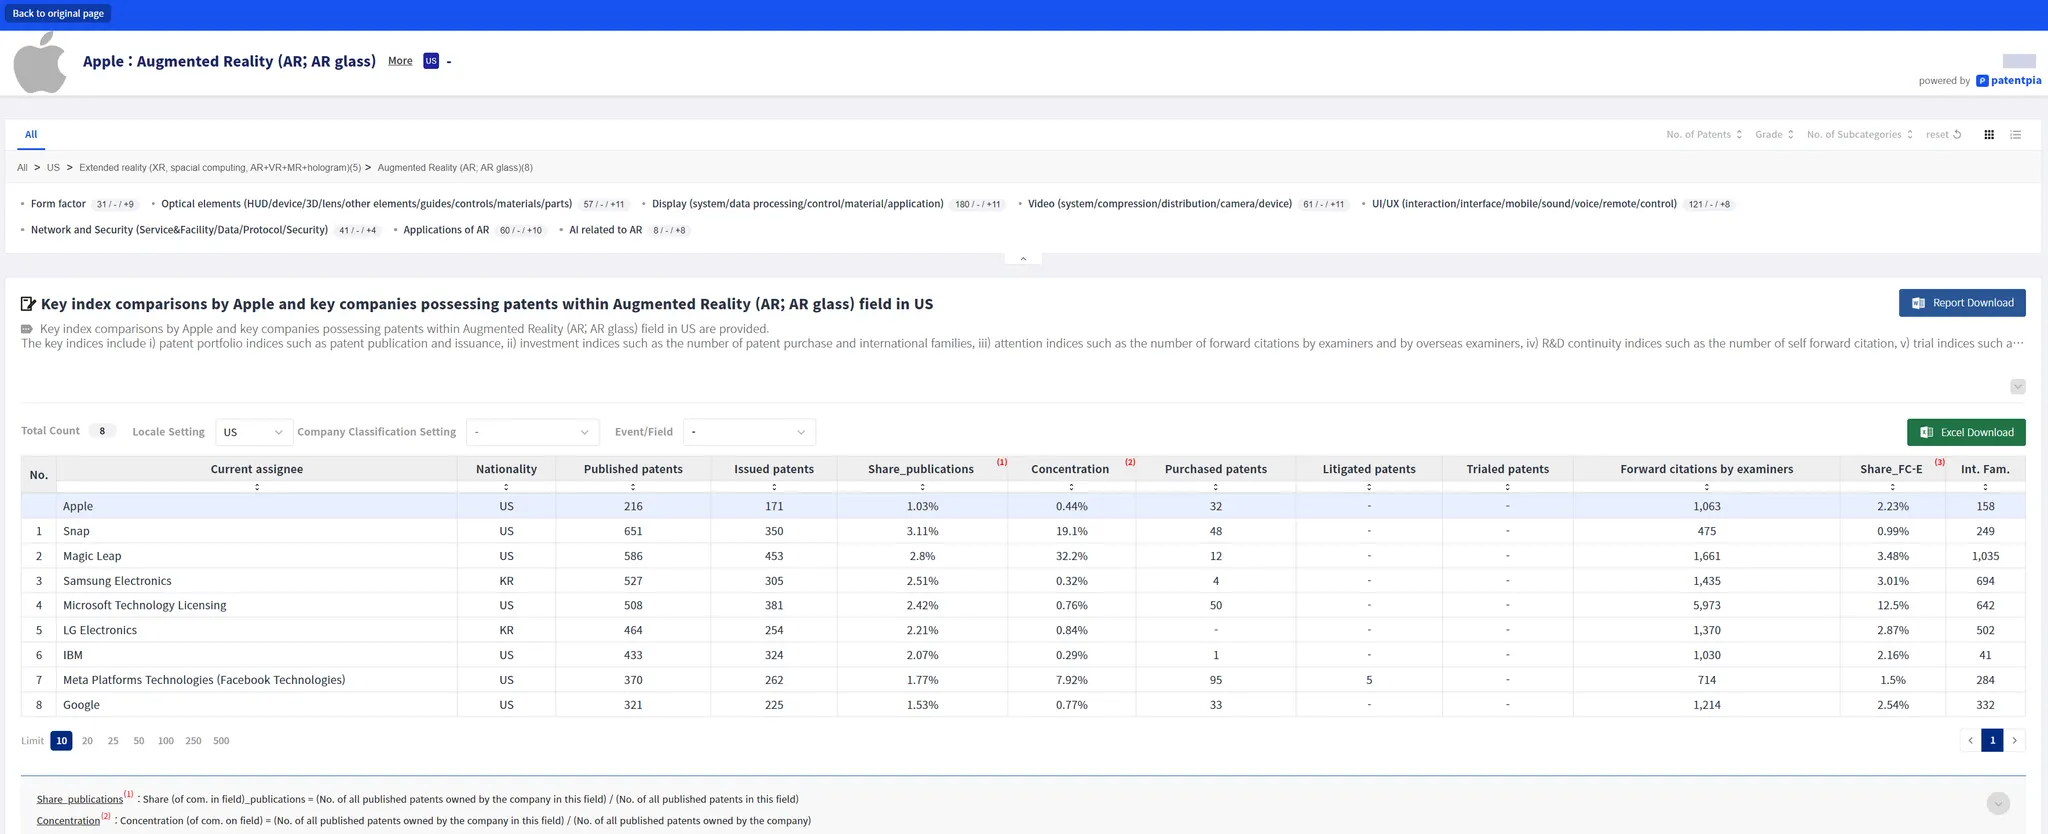The image size is (2048, 834).
Task: Sort the Published patents column
Action: (x=633, y=487)
